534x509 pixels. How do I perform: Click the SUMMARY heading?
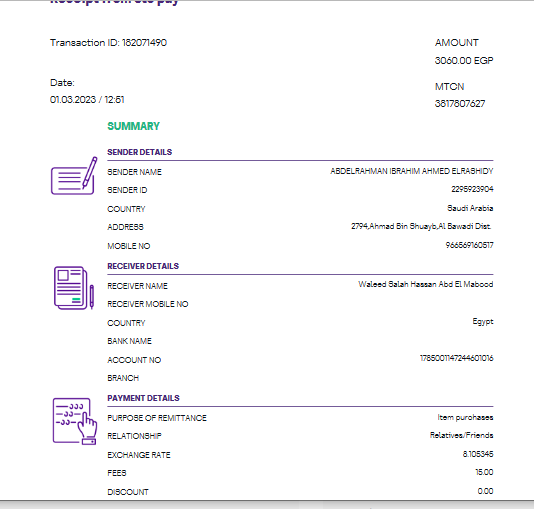(x=133, y=126)
